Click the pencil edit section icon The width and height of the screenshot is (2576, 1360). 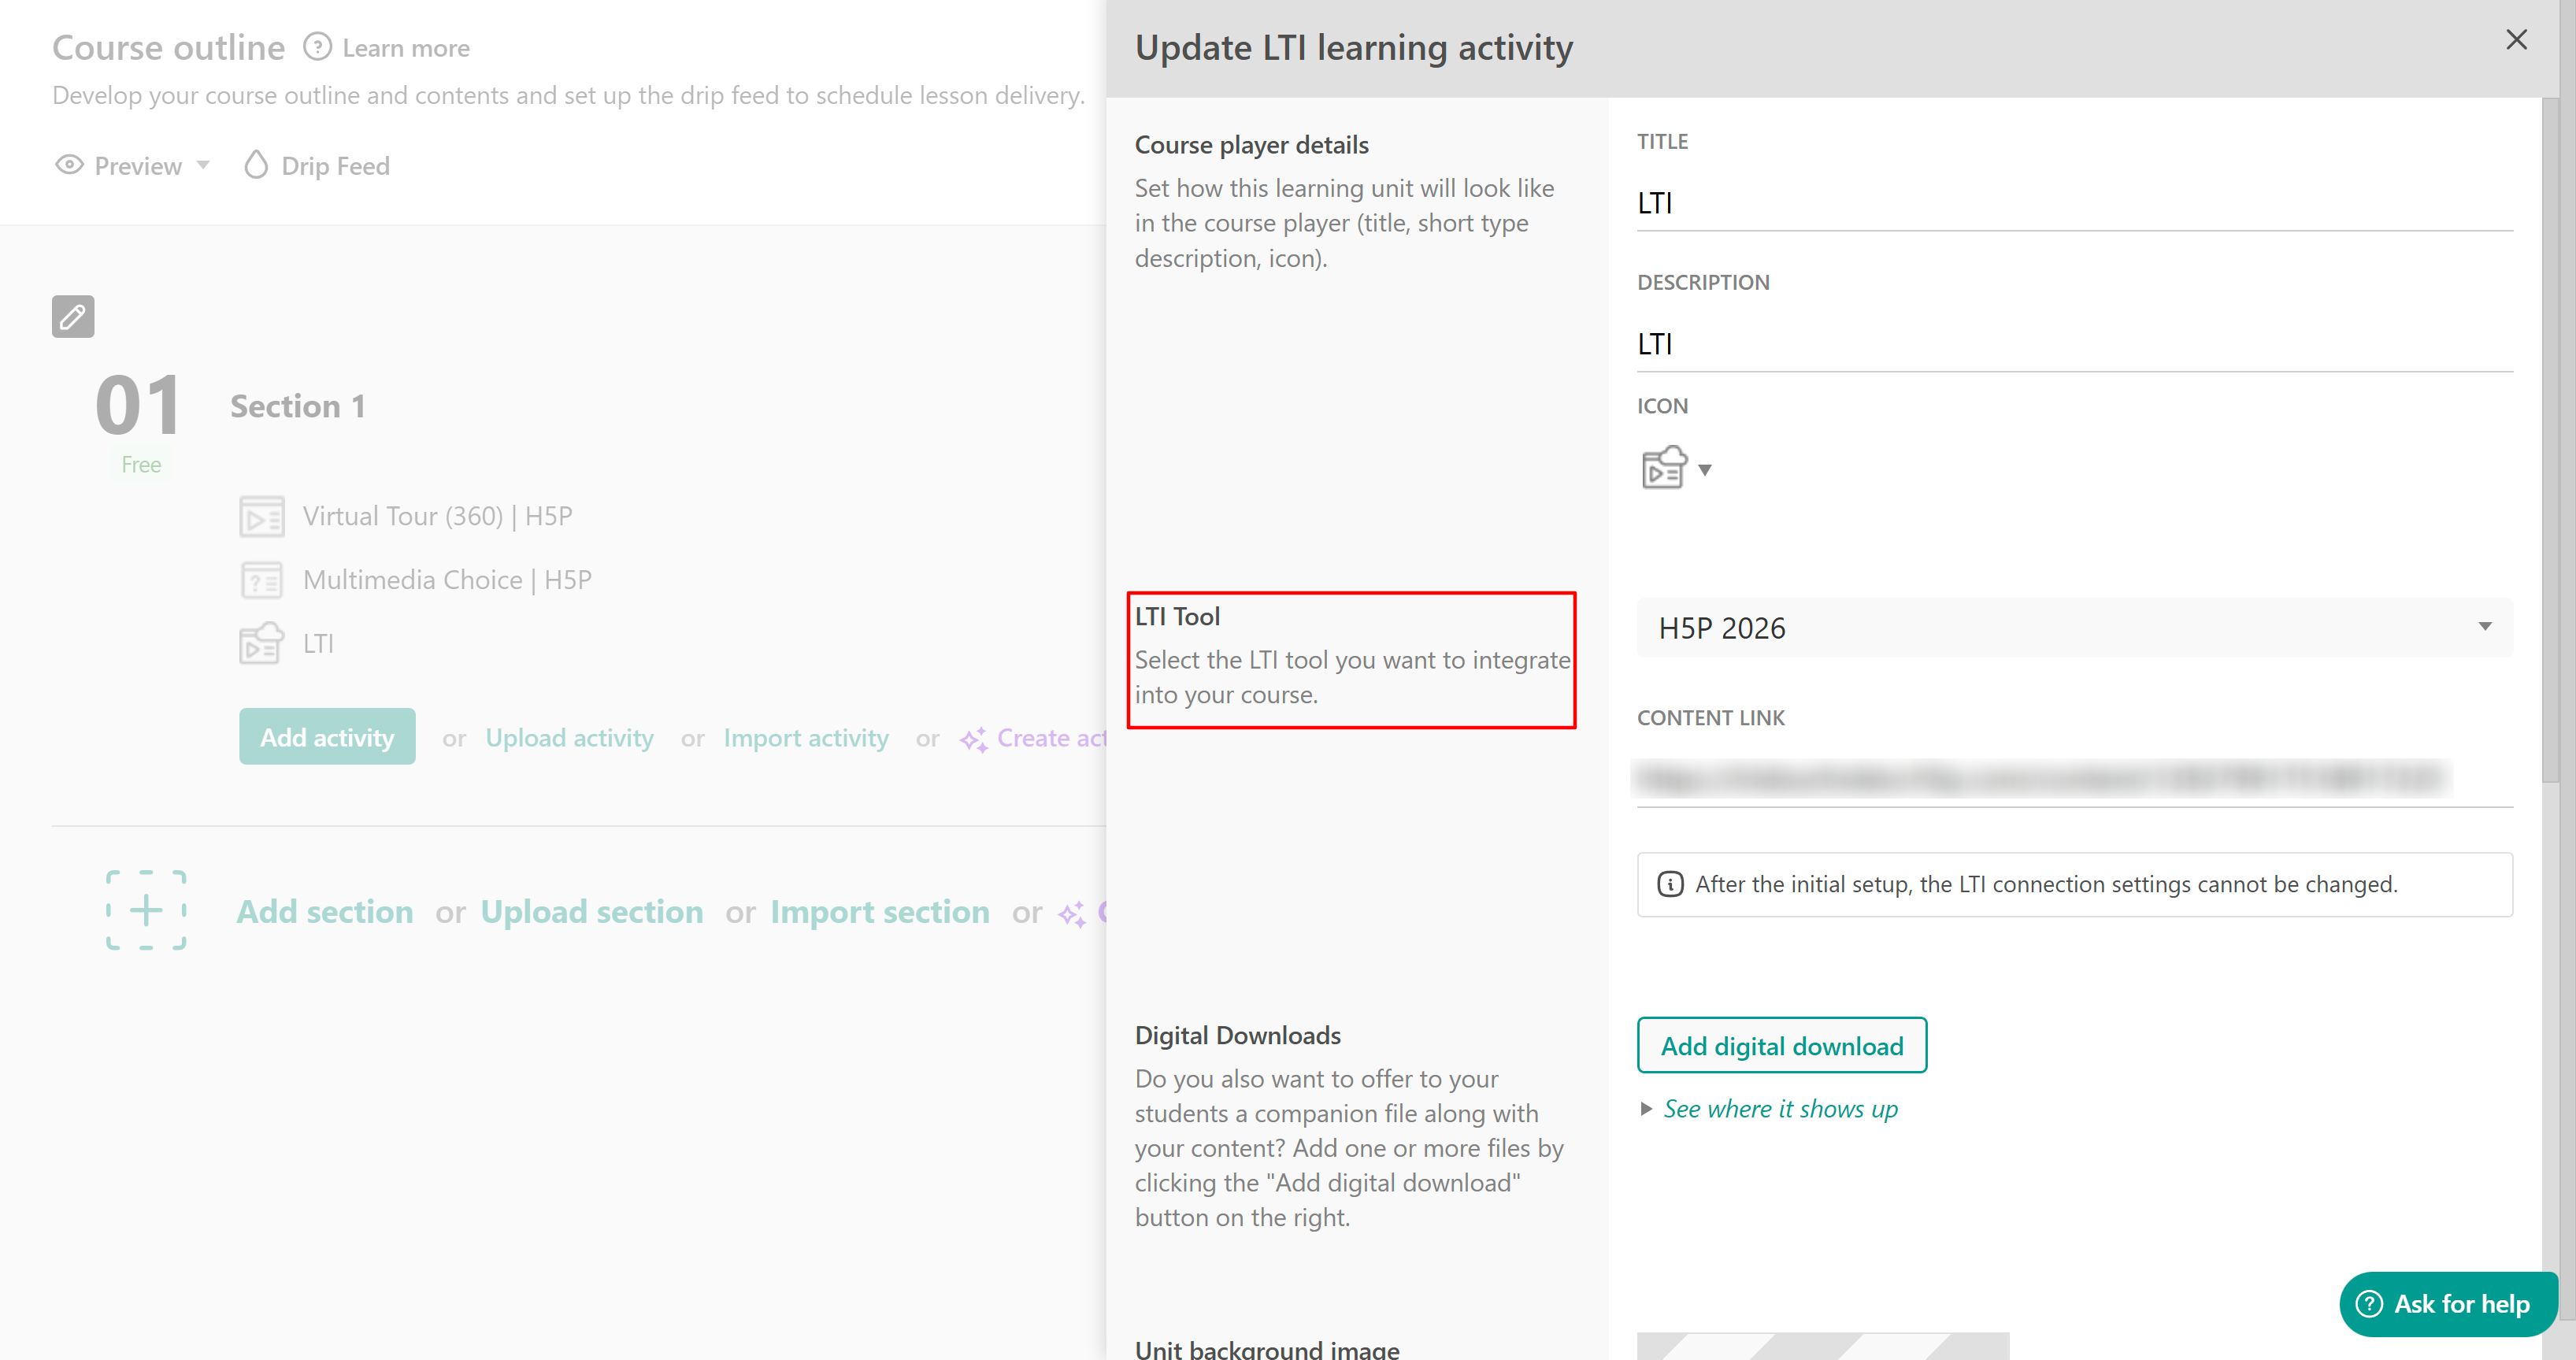tap(73, 317)
